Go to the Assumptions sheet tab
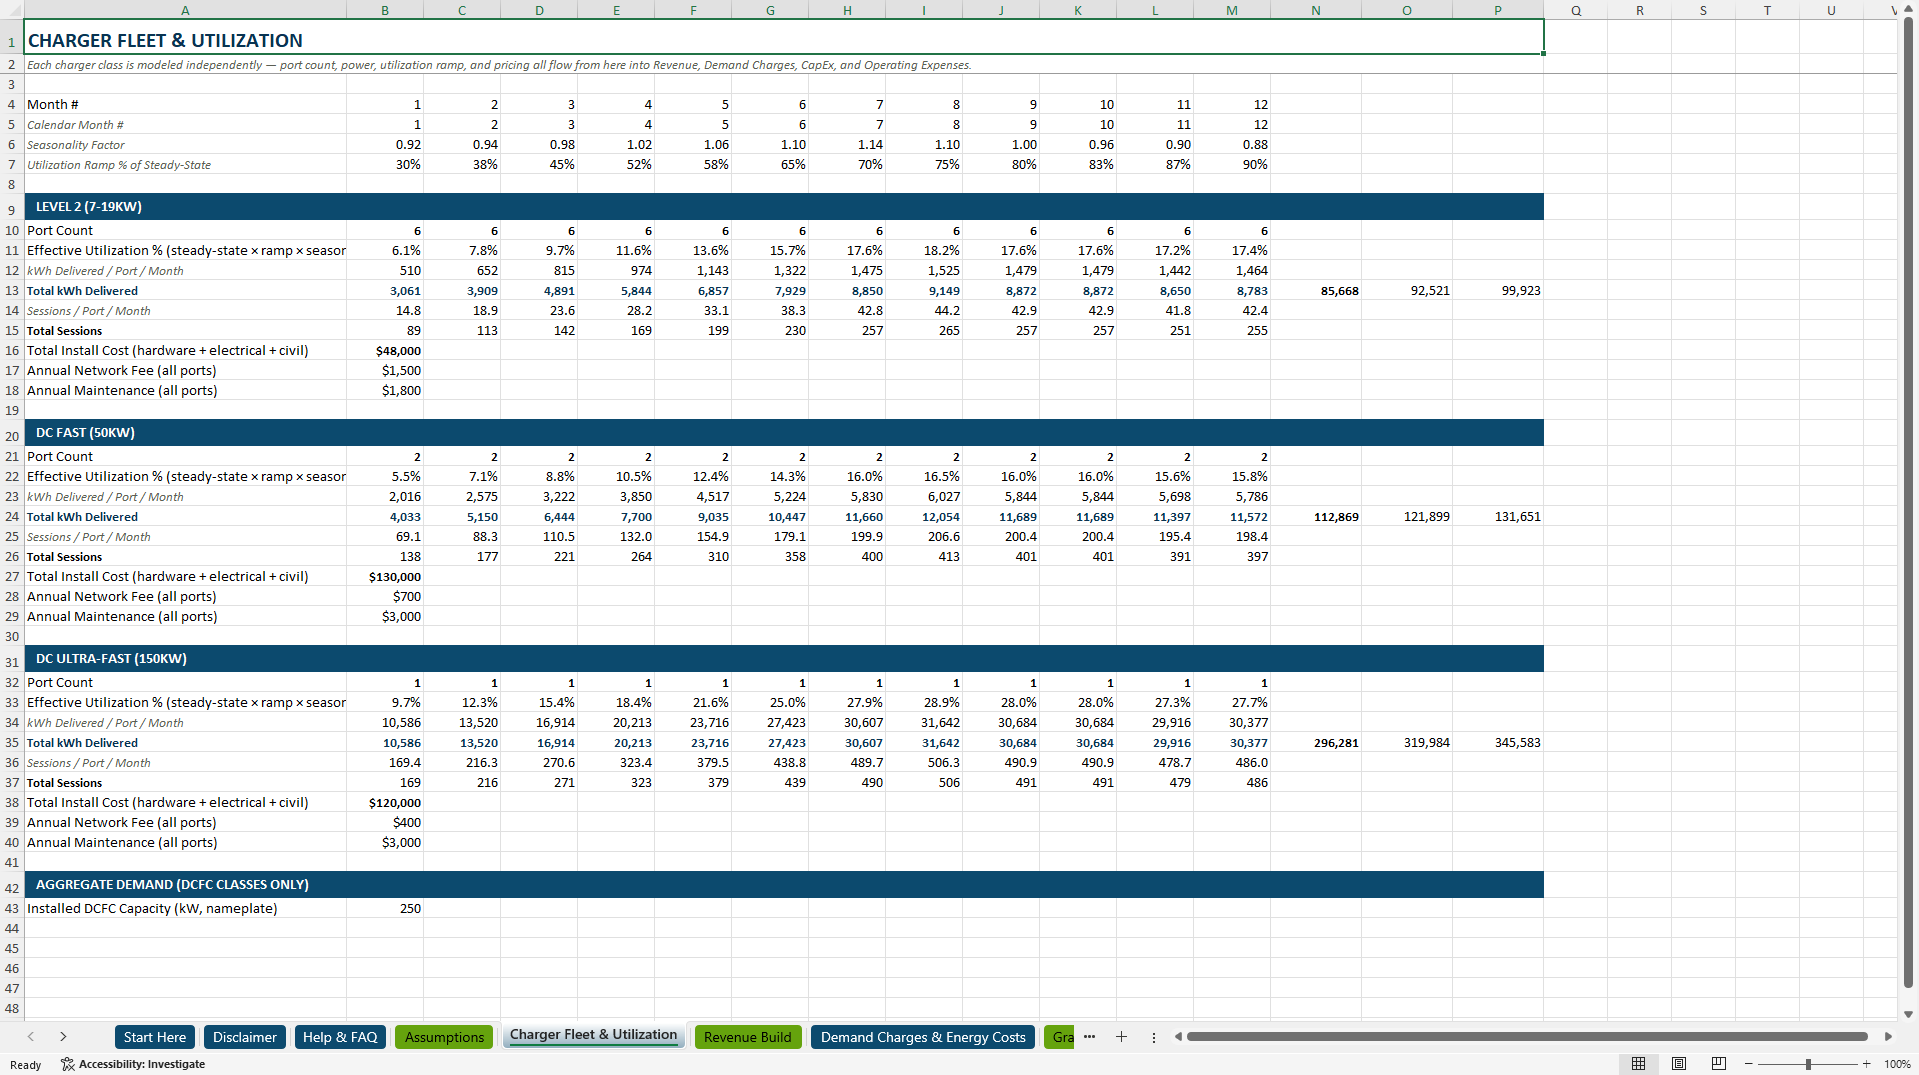This screenshot has height=1075, width=1919. [x=444, y=1037]
